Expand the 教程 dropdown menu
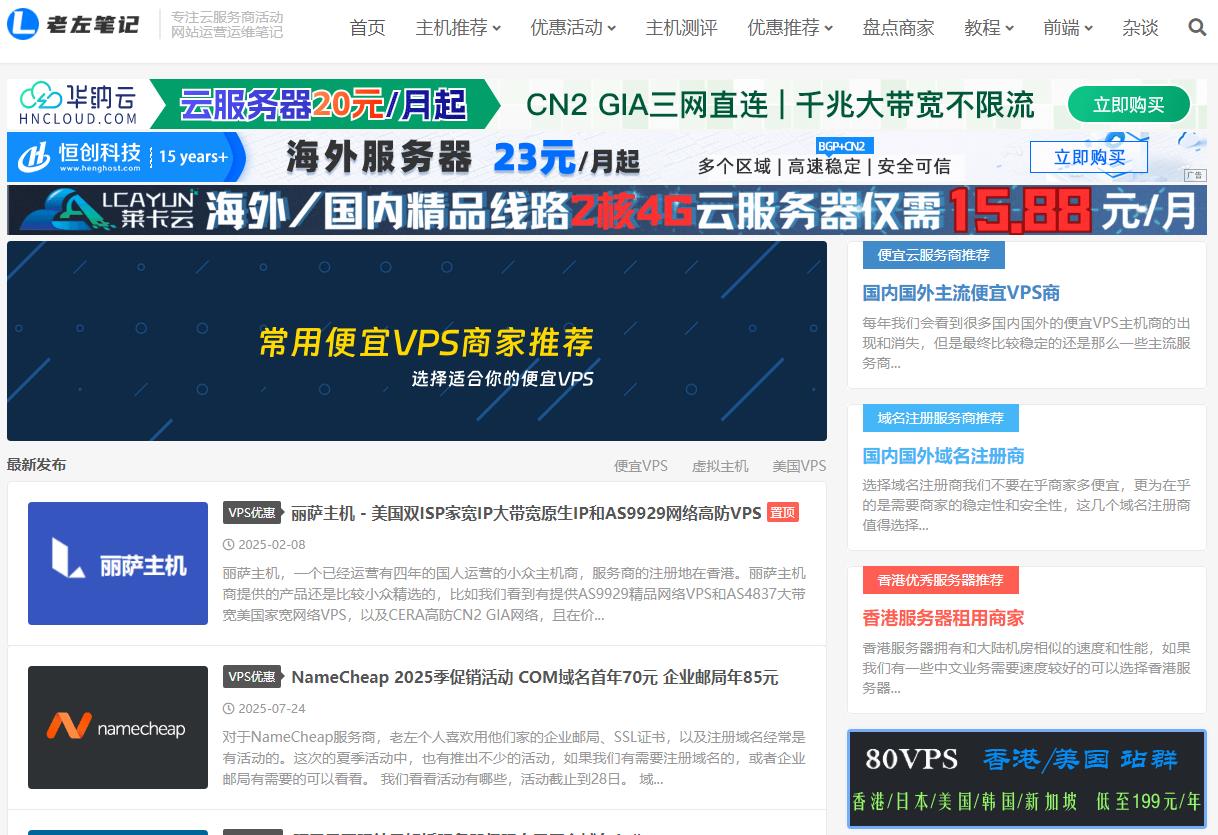Viewport: 1218px width, 835px height. (989, 28)
